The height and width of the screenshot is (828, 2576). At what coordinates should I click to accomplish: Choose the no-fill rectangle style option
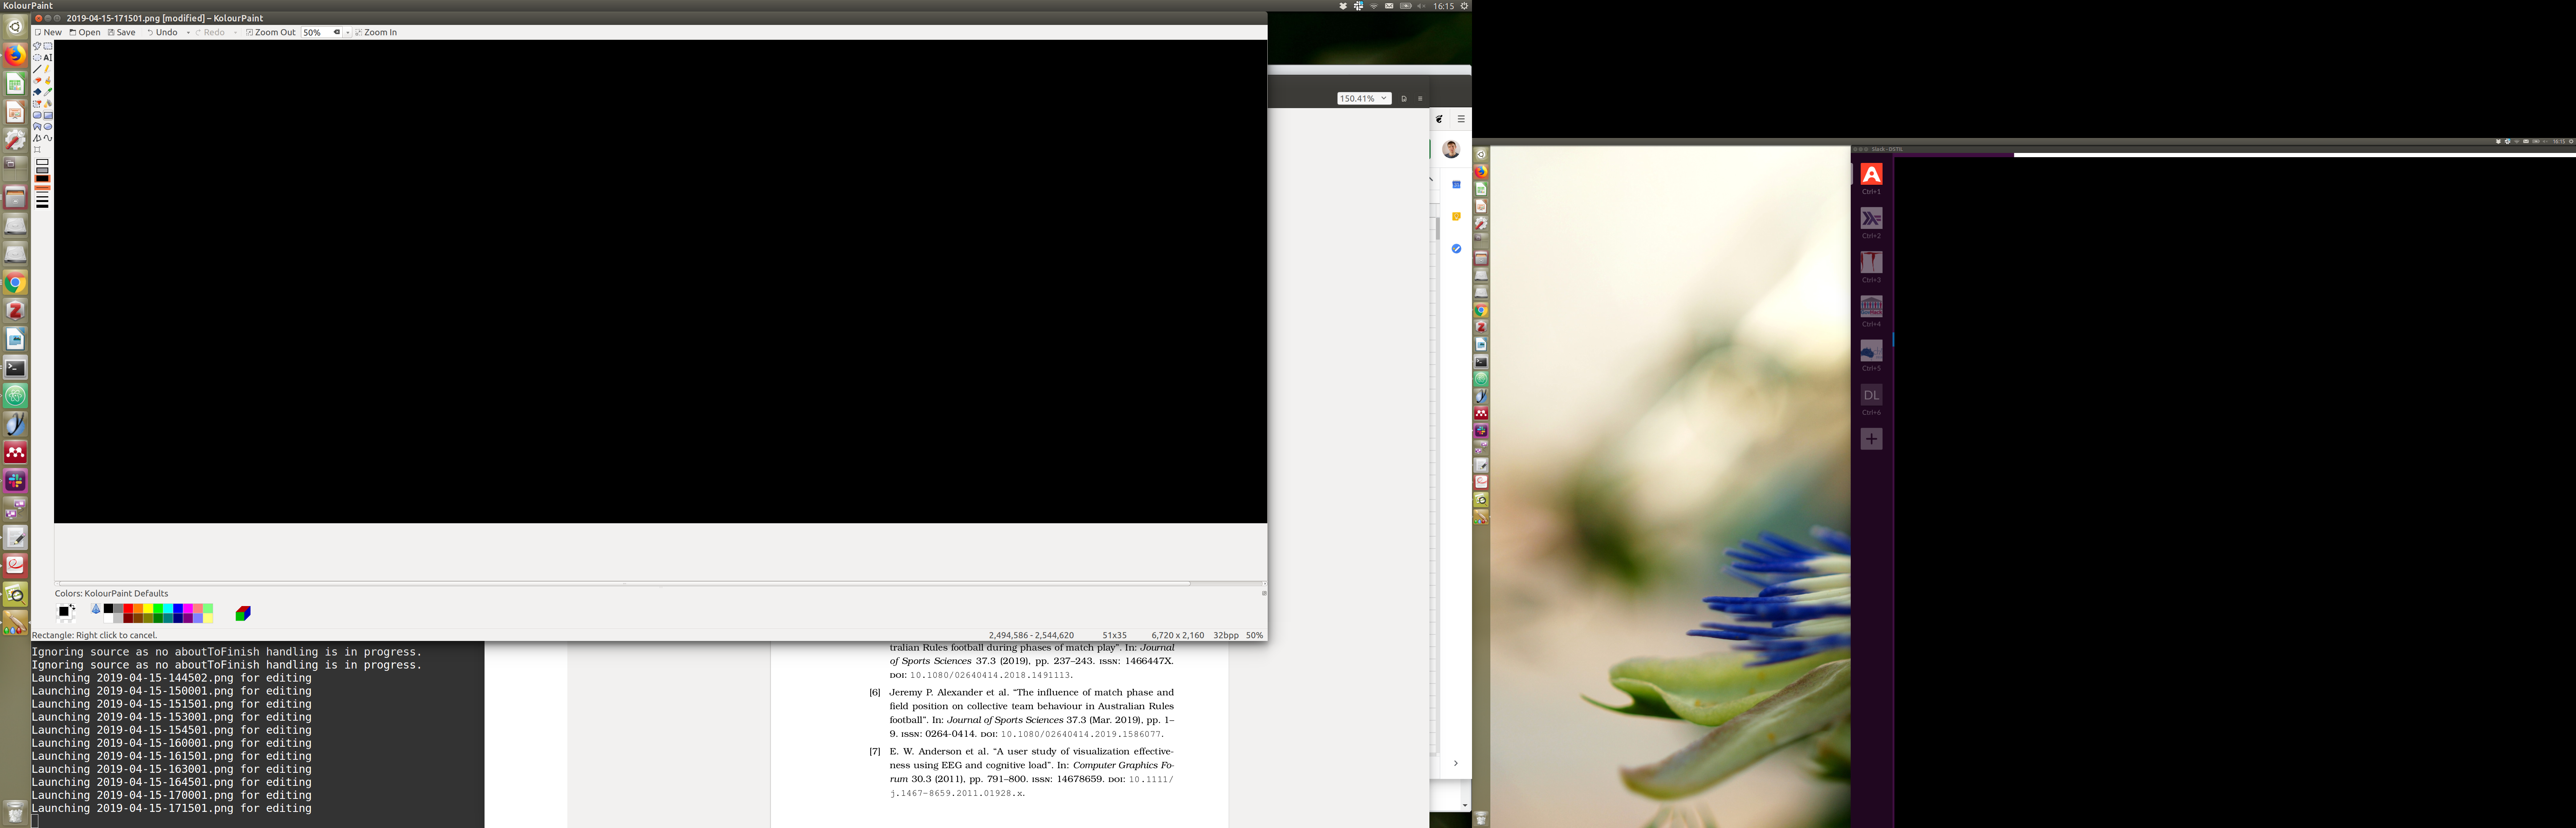tap(42, 162)
